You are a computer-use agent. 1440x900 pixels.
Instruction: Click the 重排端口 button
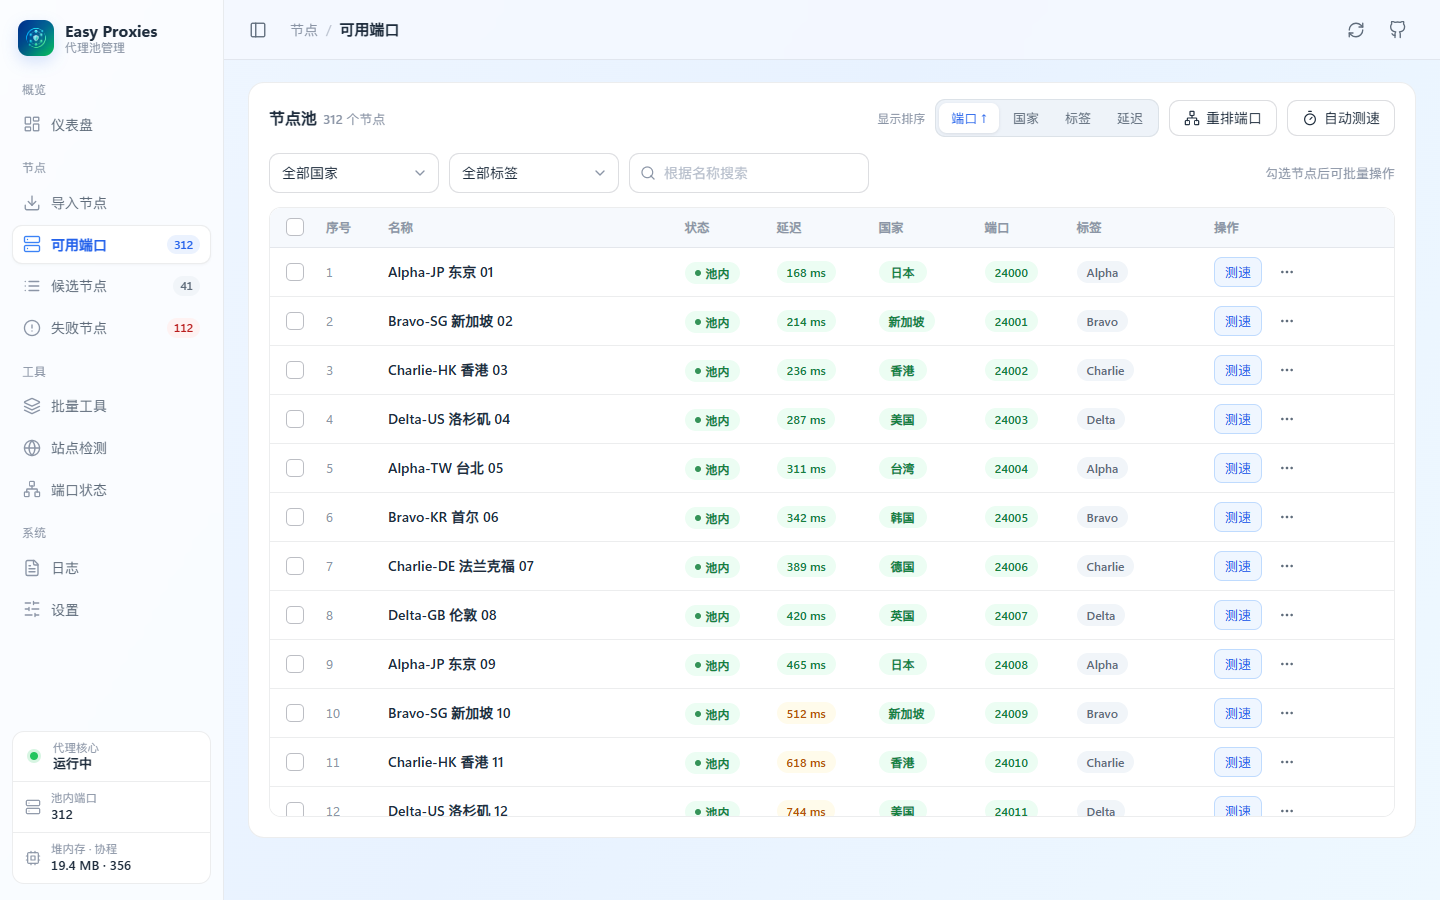click(x=1223, y=118)
